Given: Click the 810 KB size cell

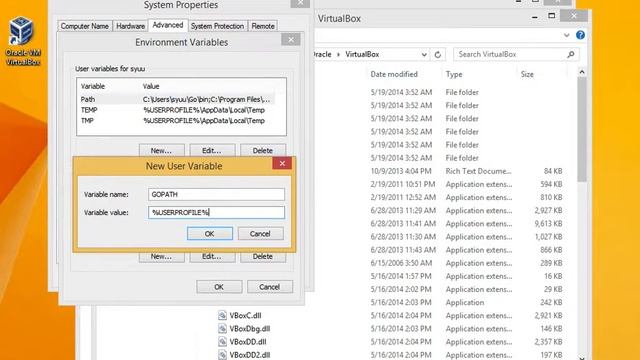Looking at the screenshot, I should point(551,197).
